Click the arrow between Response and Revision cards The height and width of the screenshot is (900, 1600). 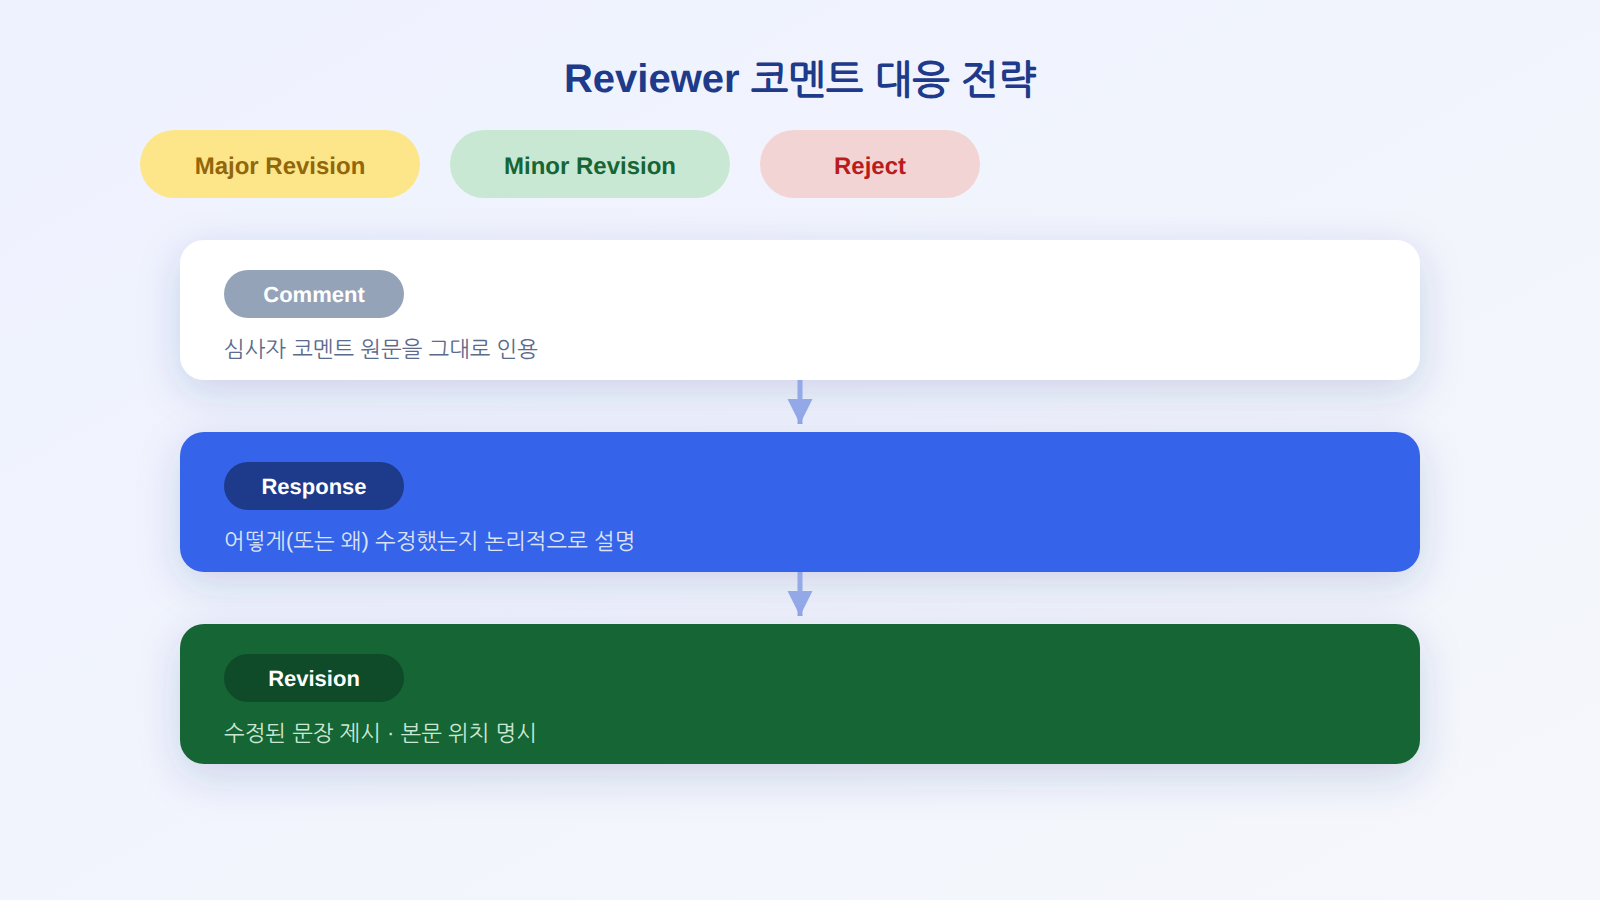coord(800,594)
